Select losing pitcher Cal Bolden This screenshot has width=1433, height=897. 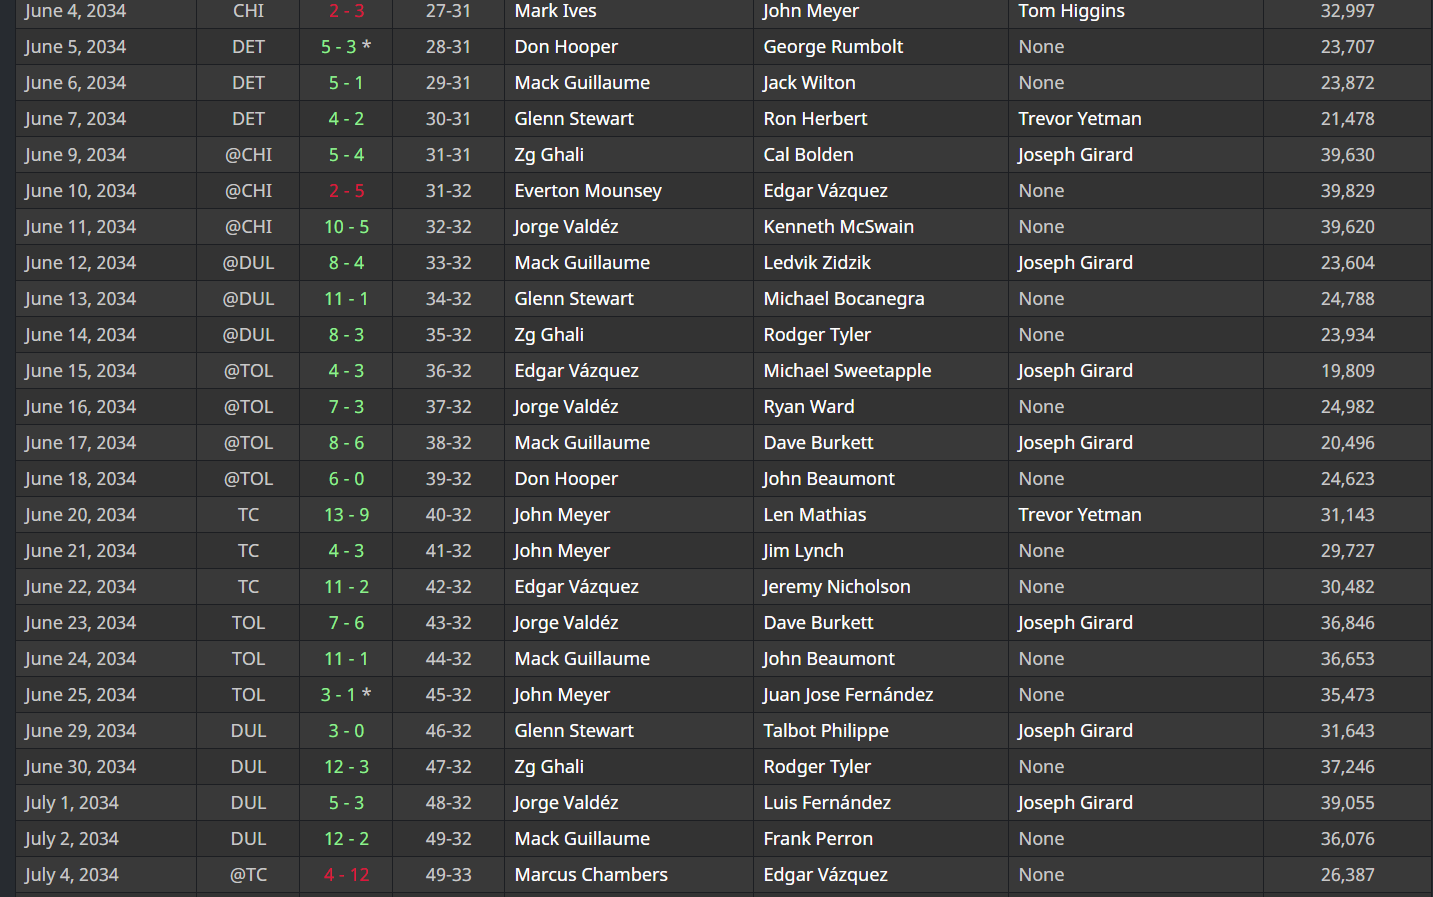click(x=808, y=155)
